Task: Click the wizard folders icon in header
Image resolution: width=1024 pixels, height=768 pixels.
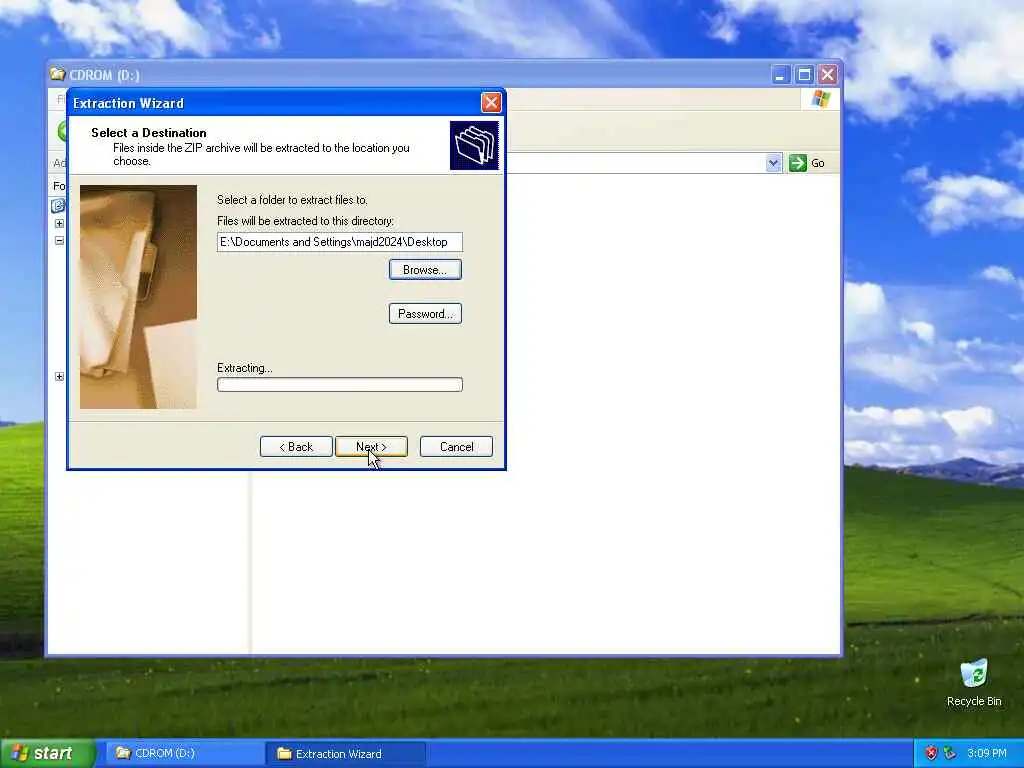Action: [474, 145]
